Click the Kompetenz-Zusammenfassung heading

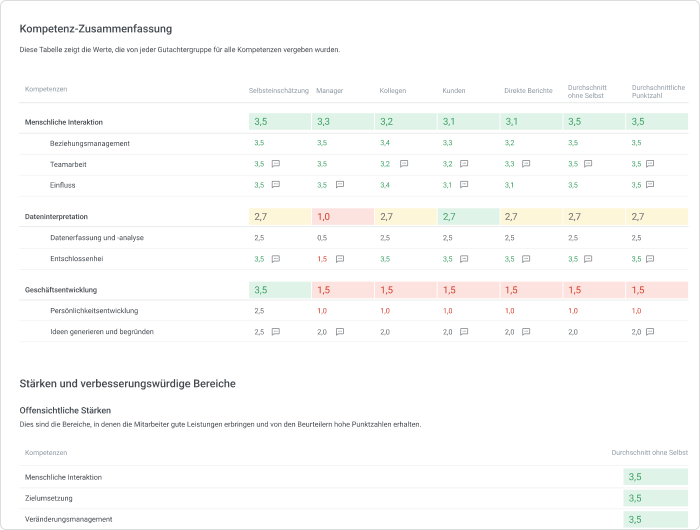click(x=96, y=29)
